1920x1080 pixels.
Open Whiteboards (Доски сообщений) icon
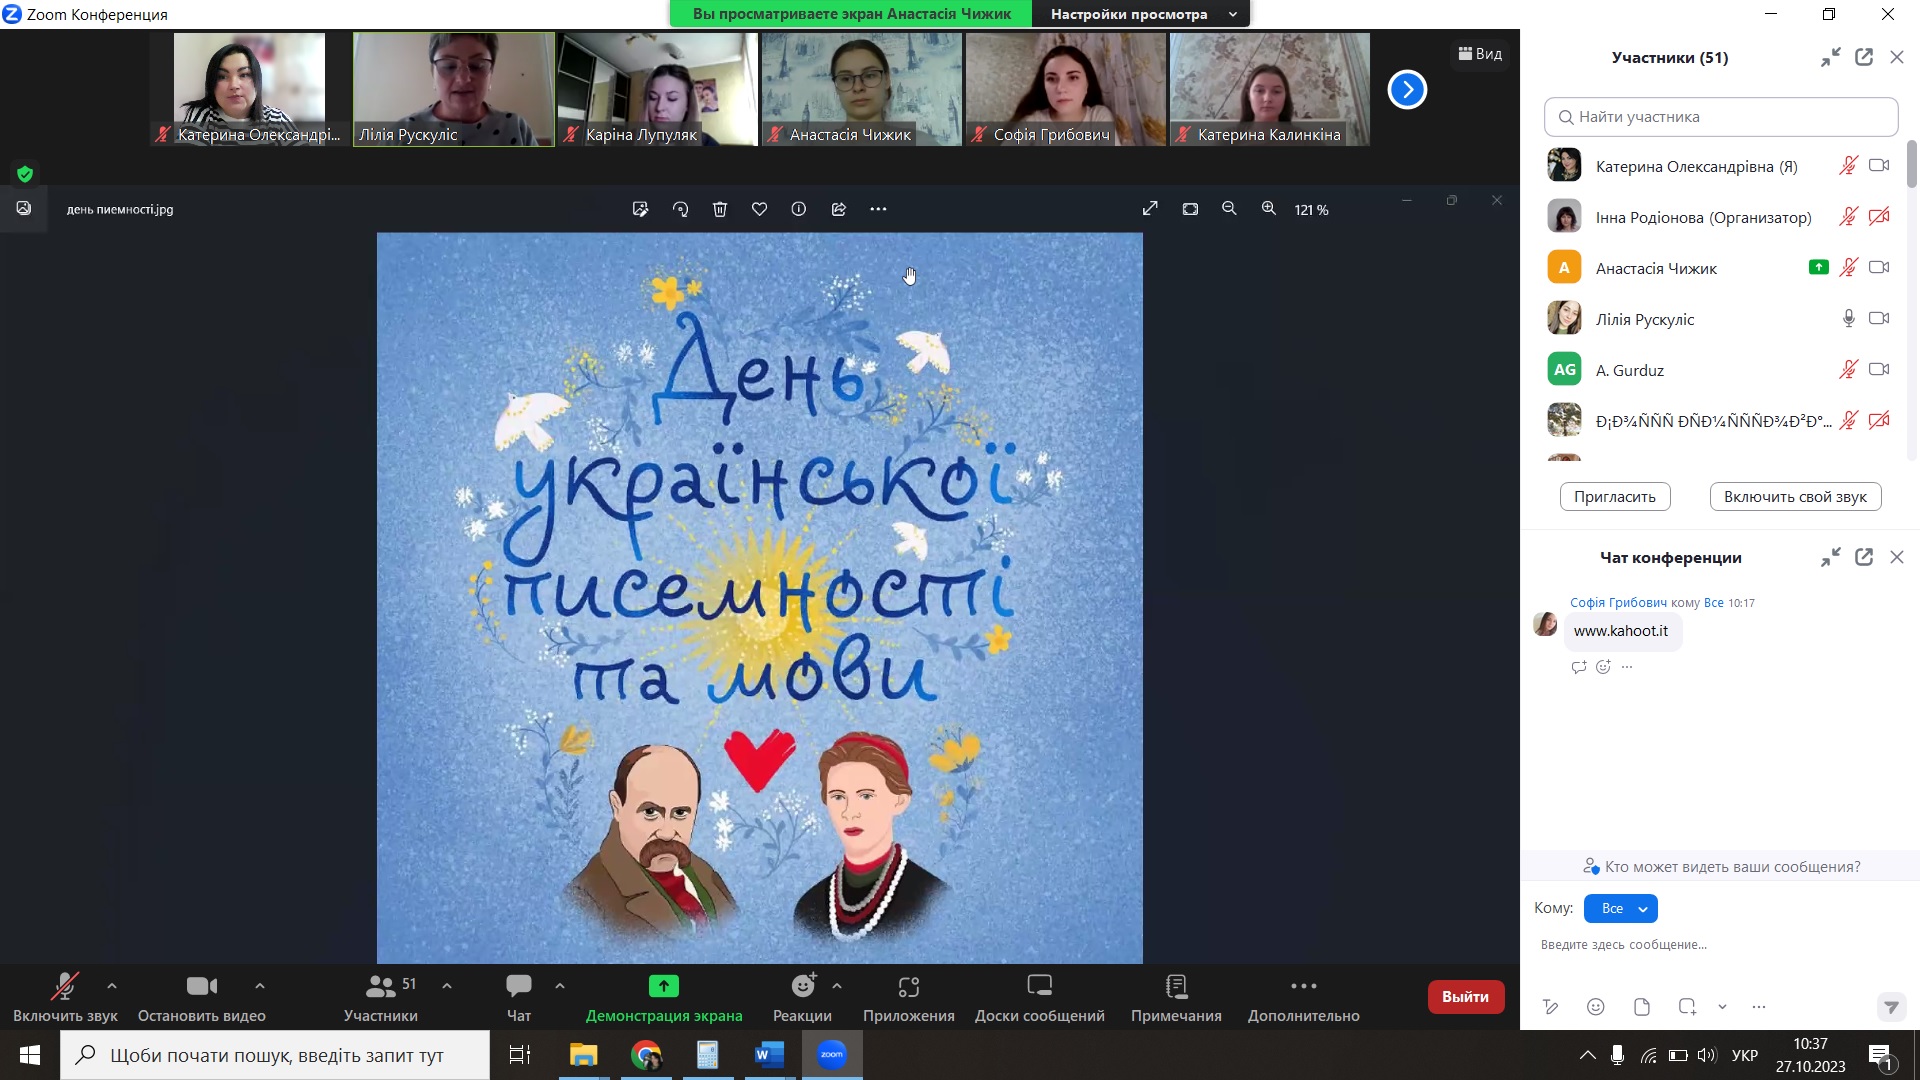pos(1039,986)
